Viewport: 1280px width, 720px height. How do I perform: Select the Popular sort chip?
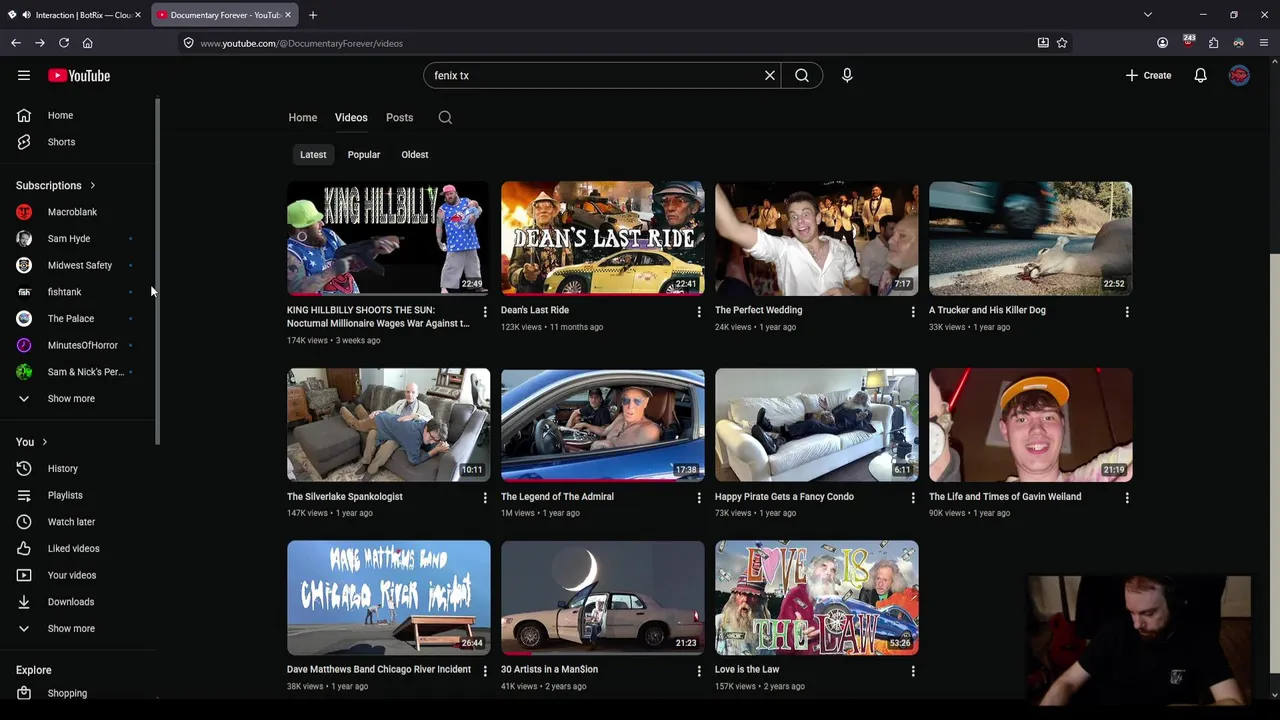[364, 155]
